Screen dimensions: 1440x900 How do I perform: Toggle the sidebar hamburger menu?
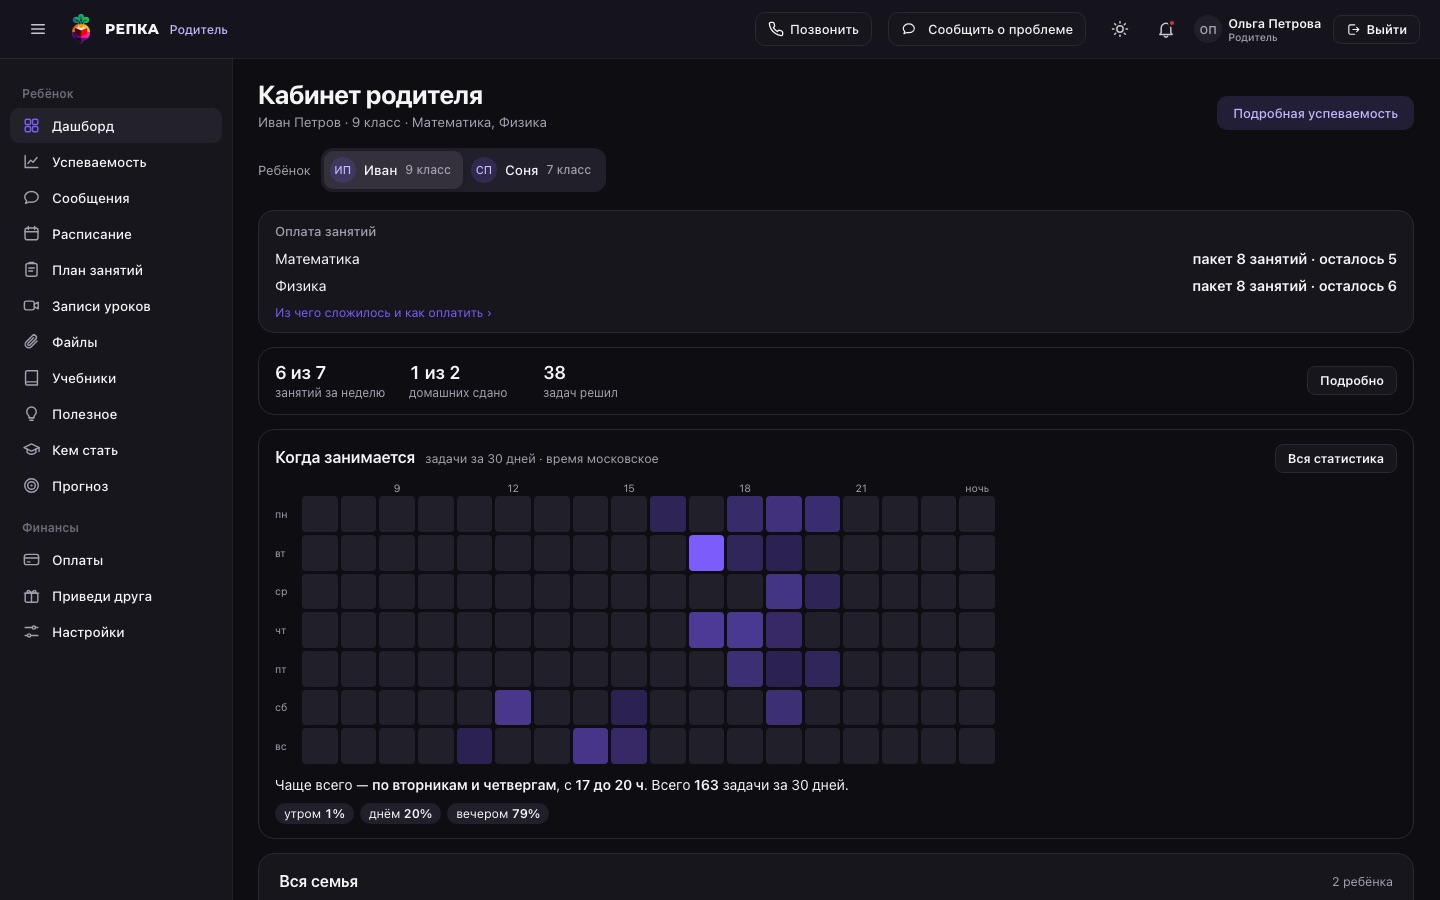coord(38,29)
